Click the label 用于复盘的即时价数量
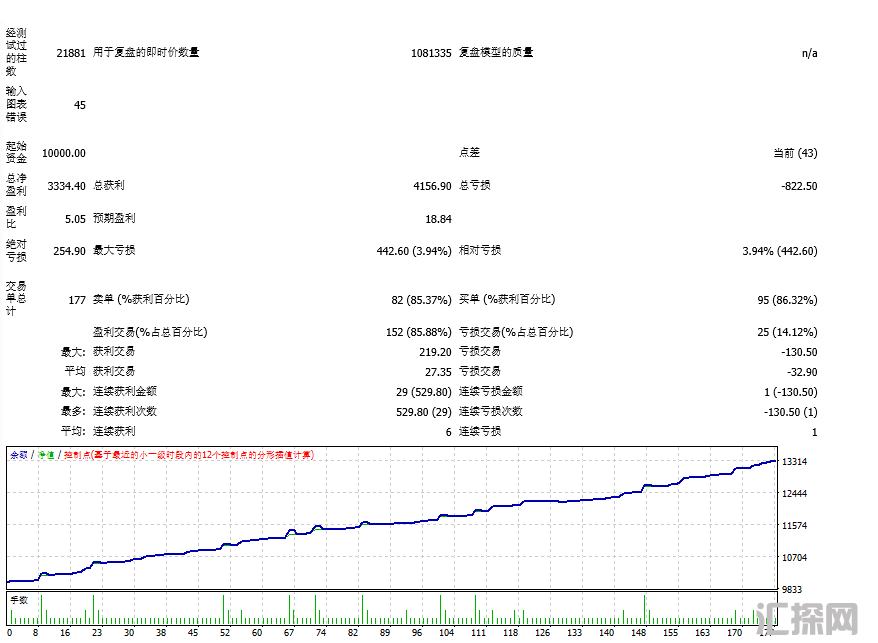 [146, 53]
